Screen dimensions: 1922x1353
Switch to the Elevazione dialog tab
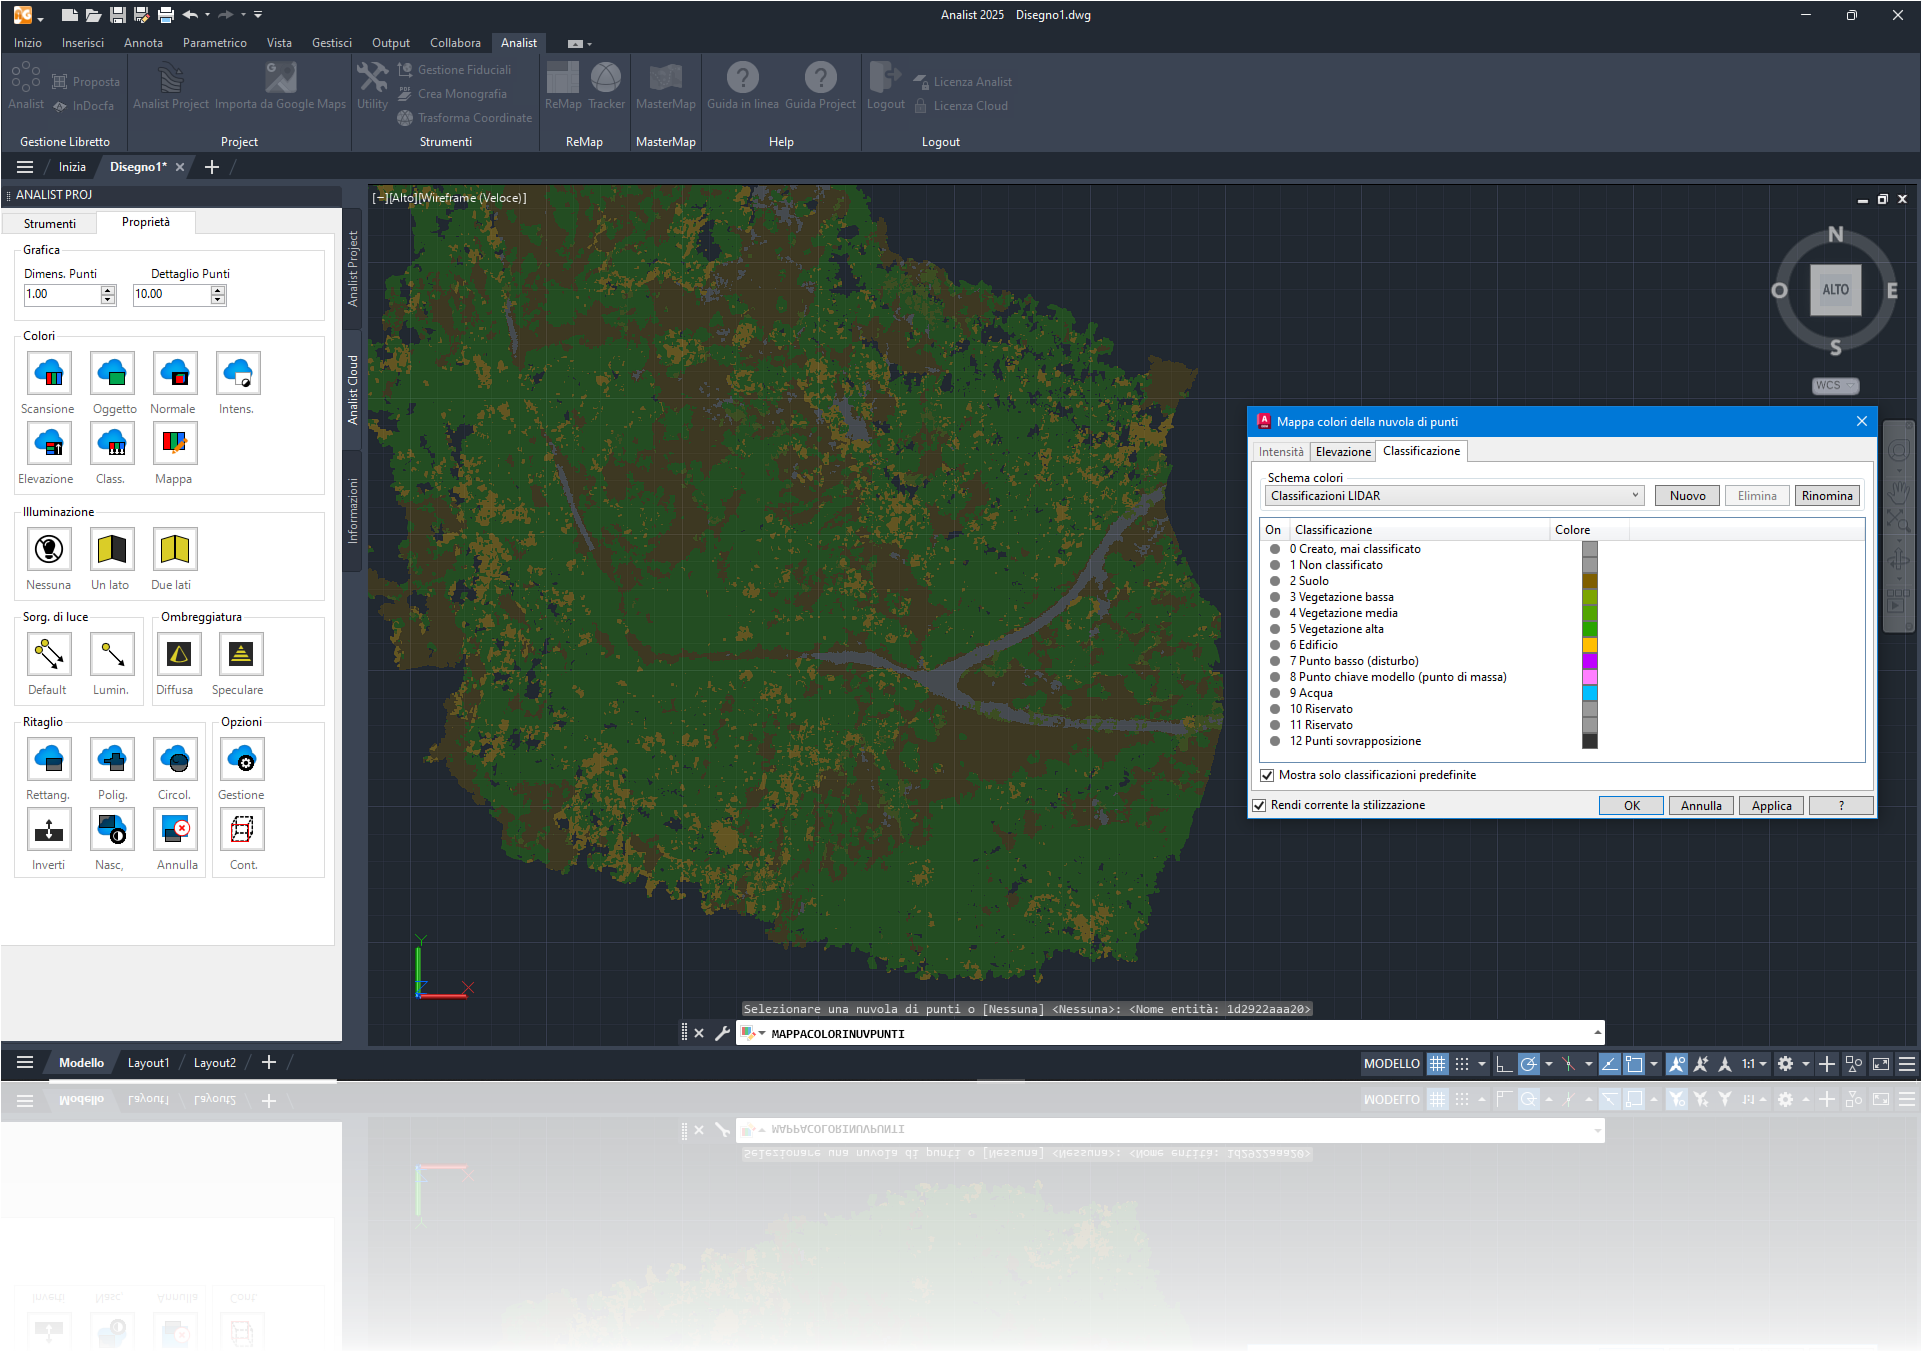coord(1343,452)
